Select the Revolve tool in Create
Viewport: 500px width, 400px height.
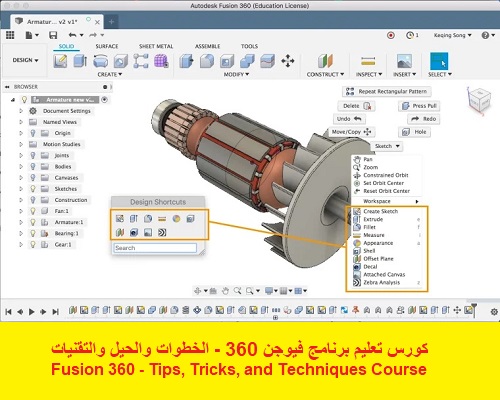100,61
